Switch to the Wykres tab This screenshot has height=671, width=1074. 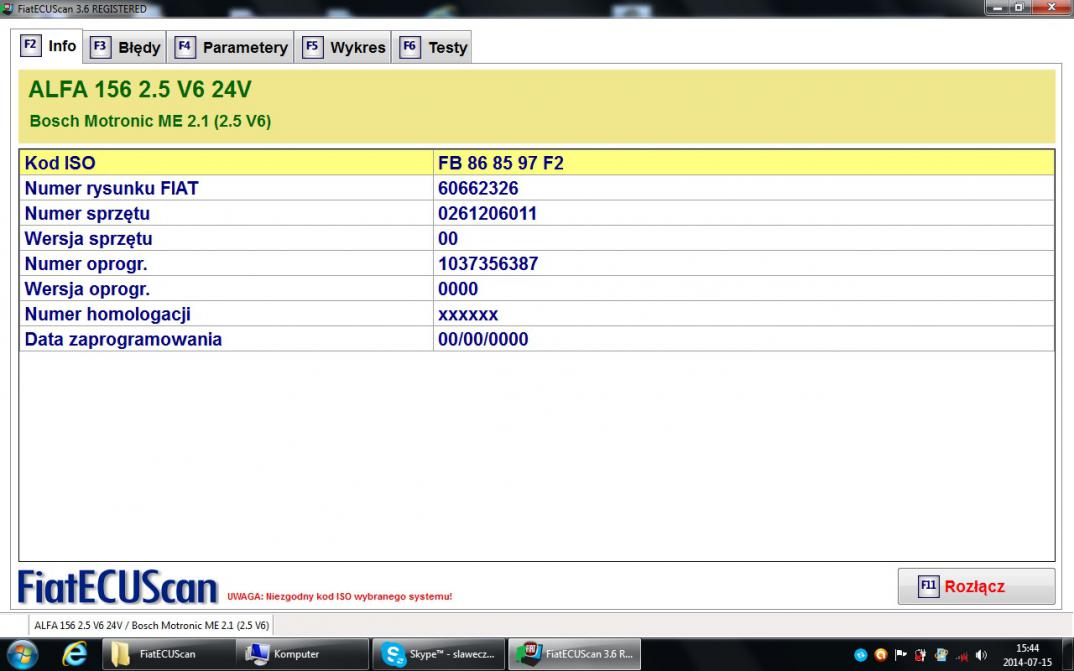(342, 47)
